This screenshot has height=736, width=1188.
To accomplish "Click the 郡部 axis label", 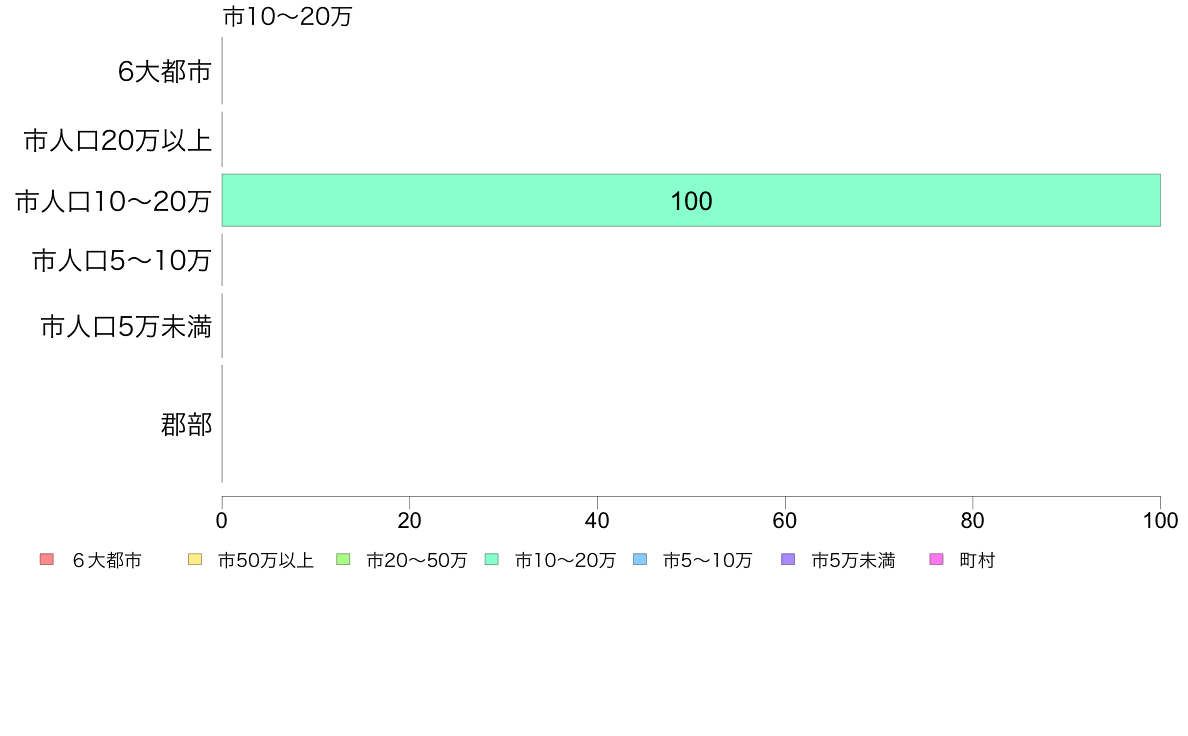I will [186, 424].
